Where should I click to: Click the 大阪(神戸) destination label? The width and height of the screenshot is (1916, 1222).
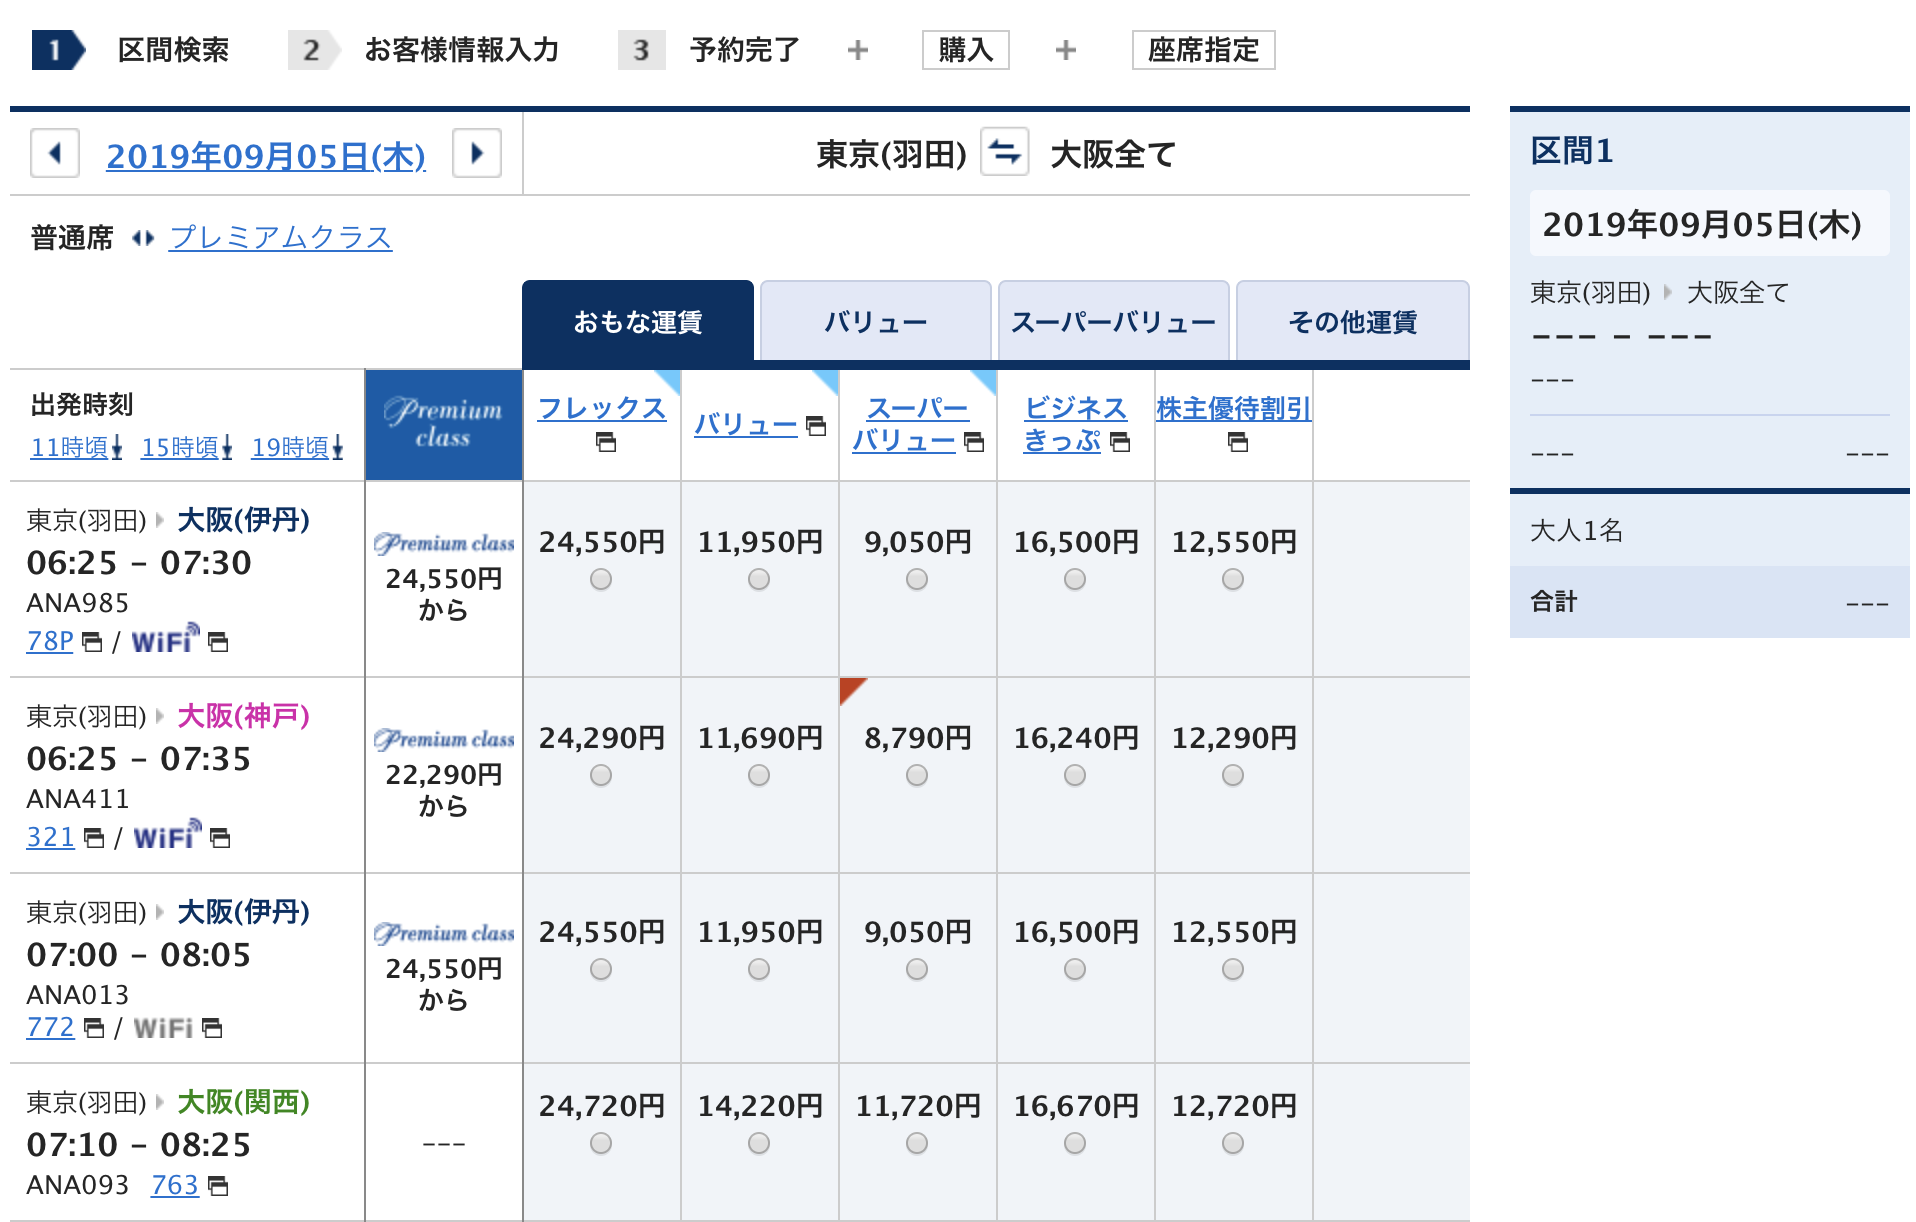[243, 716]
